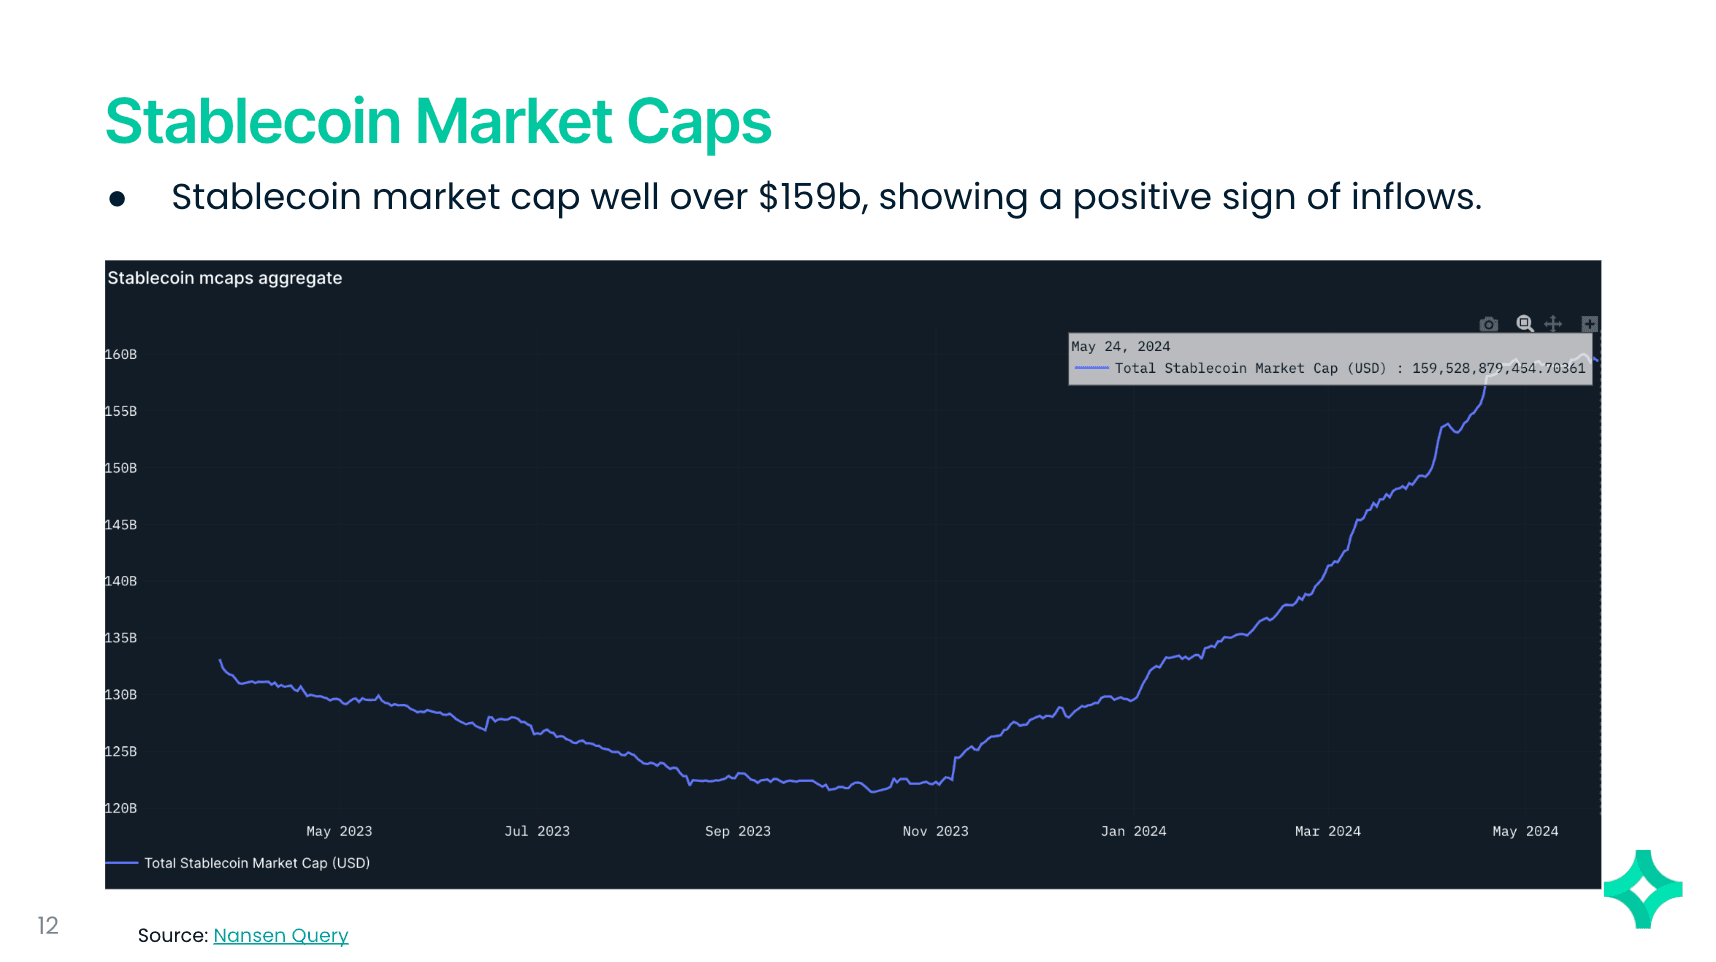Click the Stablecoin Market Caps title
This screenshot has height=962, width=1716.
pos(438,122)
